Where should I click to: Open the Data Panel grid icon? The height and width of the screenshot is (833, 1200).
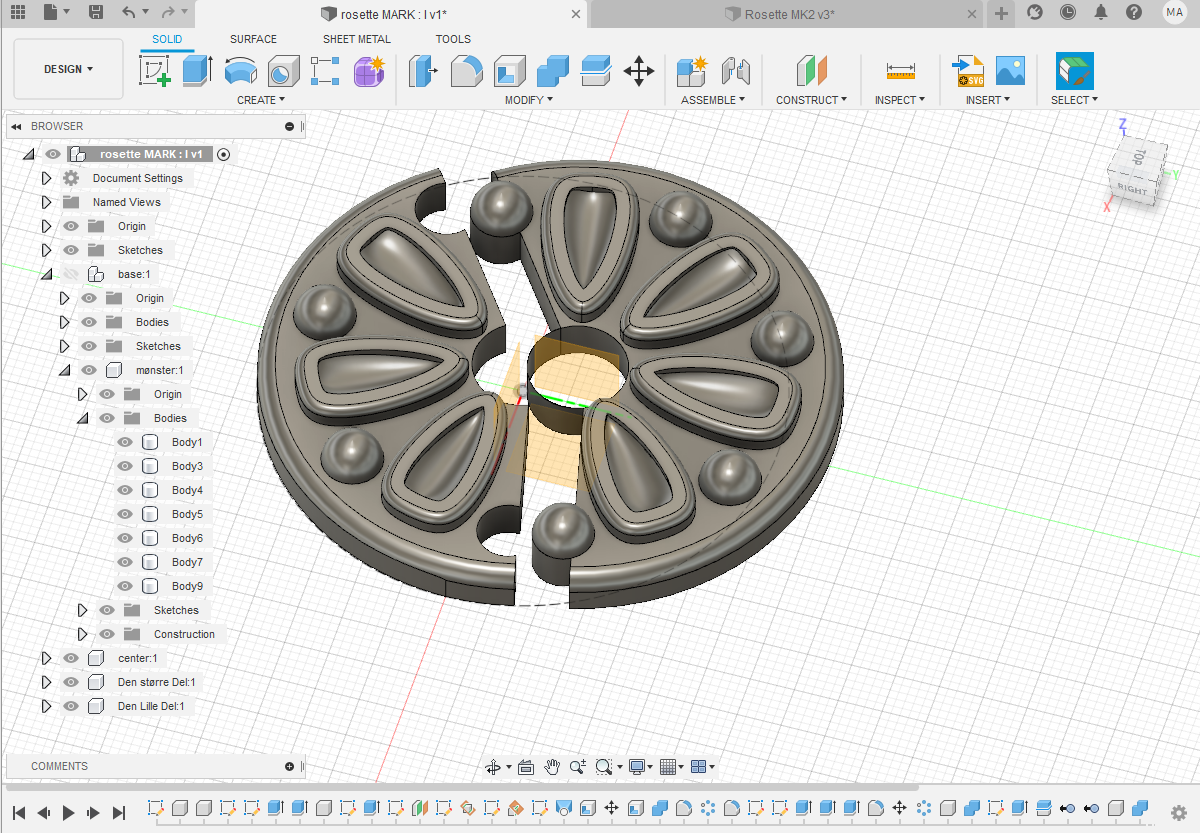pos(18,12)
